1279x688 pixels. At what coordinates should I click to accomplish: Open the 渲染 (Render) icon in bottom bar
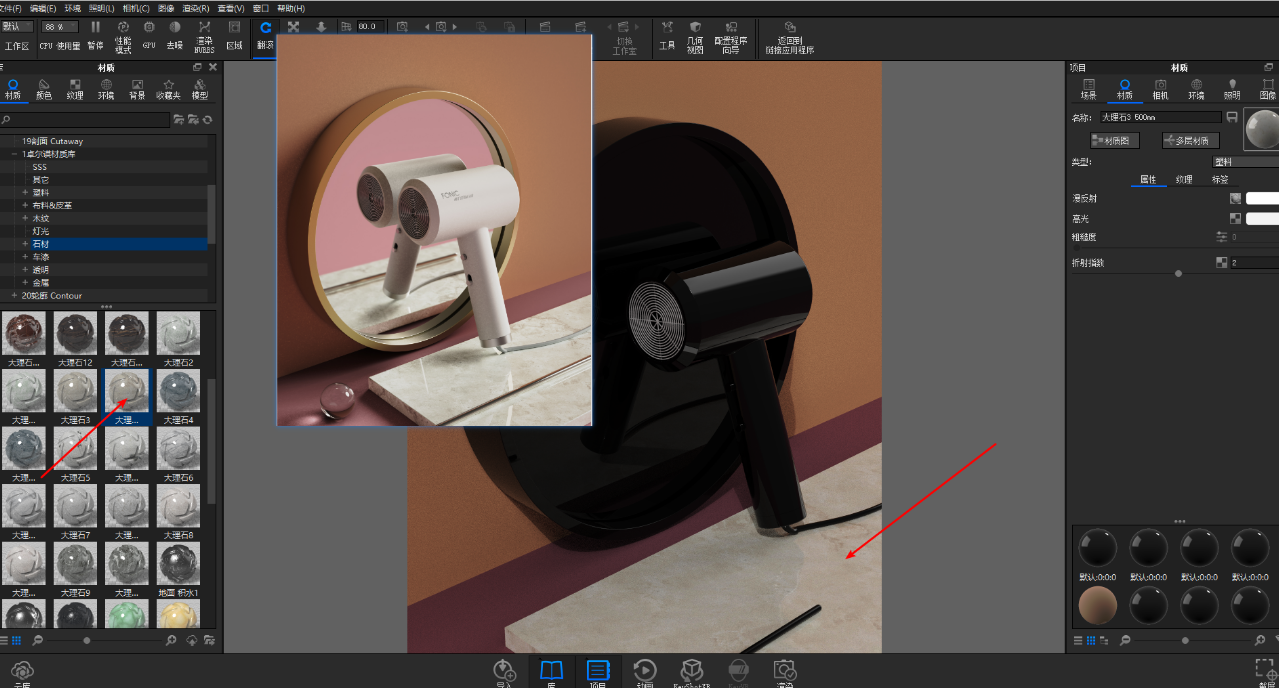[785, 671]
